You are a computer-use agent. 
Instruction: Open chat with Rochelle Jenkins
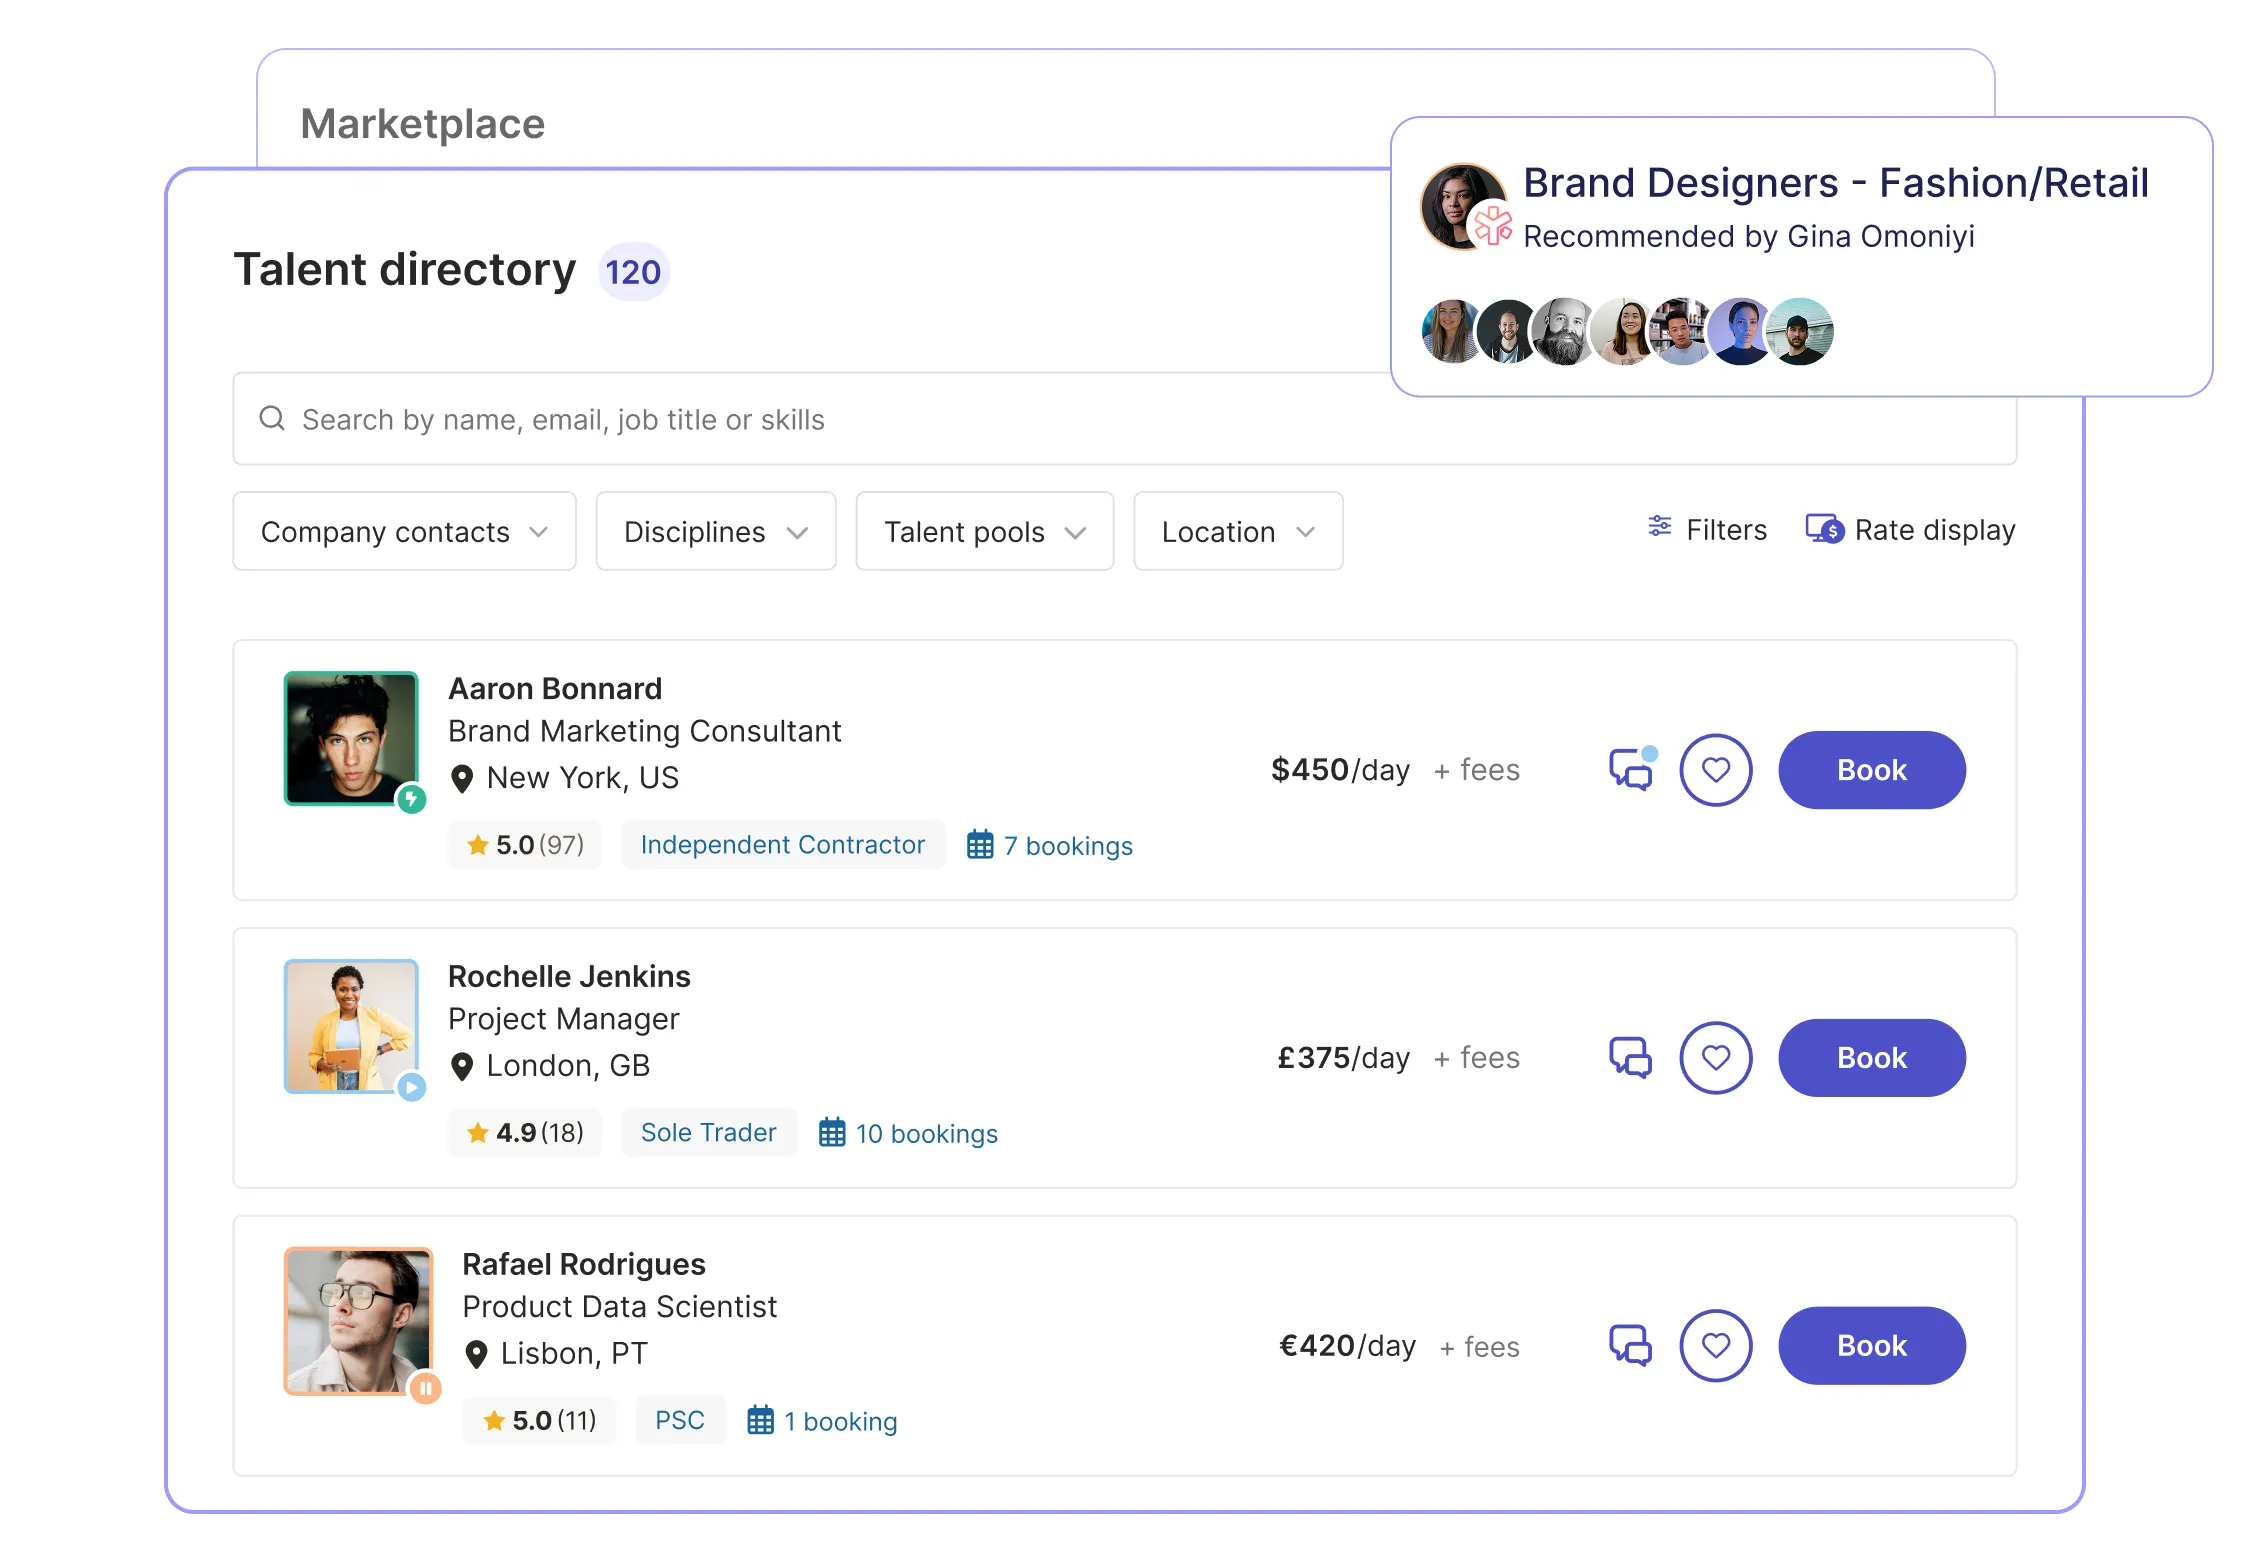1630,1057
